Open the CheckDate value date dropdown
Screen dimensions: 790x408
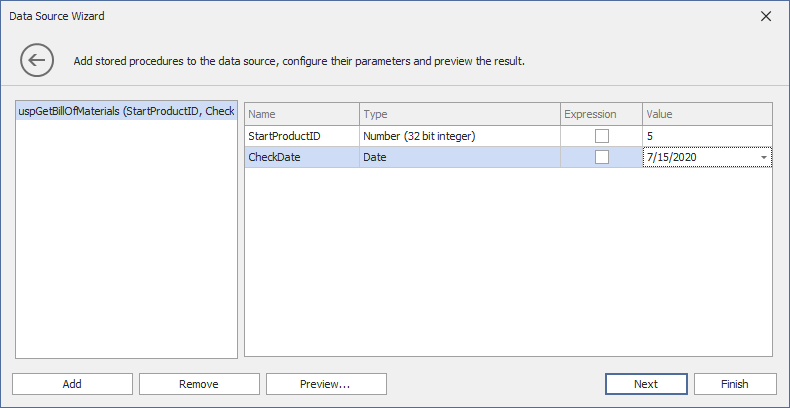tap(764, 158)
